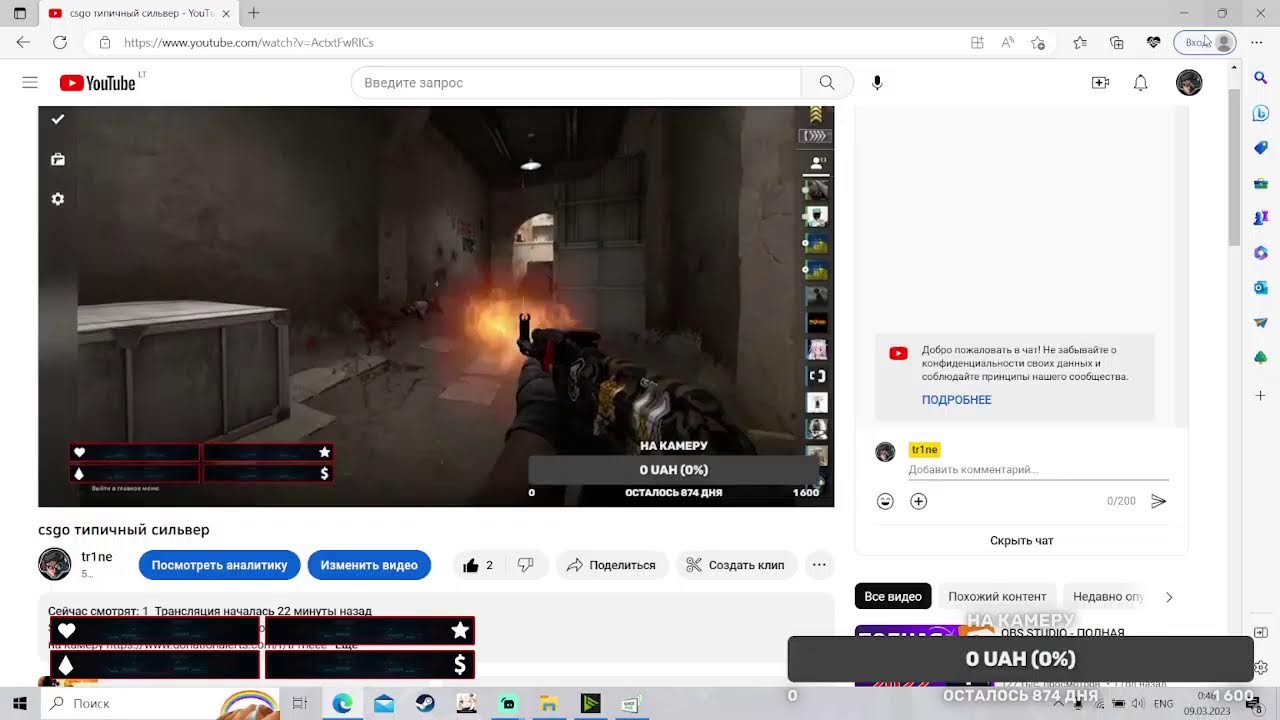Open the Create video camera icon
The image size is (1280, 720).
tap(1100, 83)
